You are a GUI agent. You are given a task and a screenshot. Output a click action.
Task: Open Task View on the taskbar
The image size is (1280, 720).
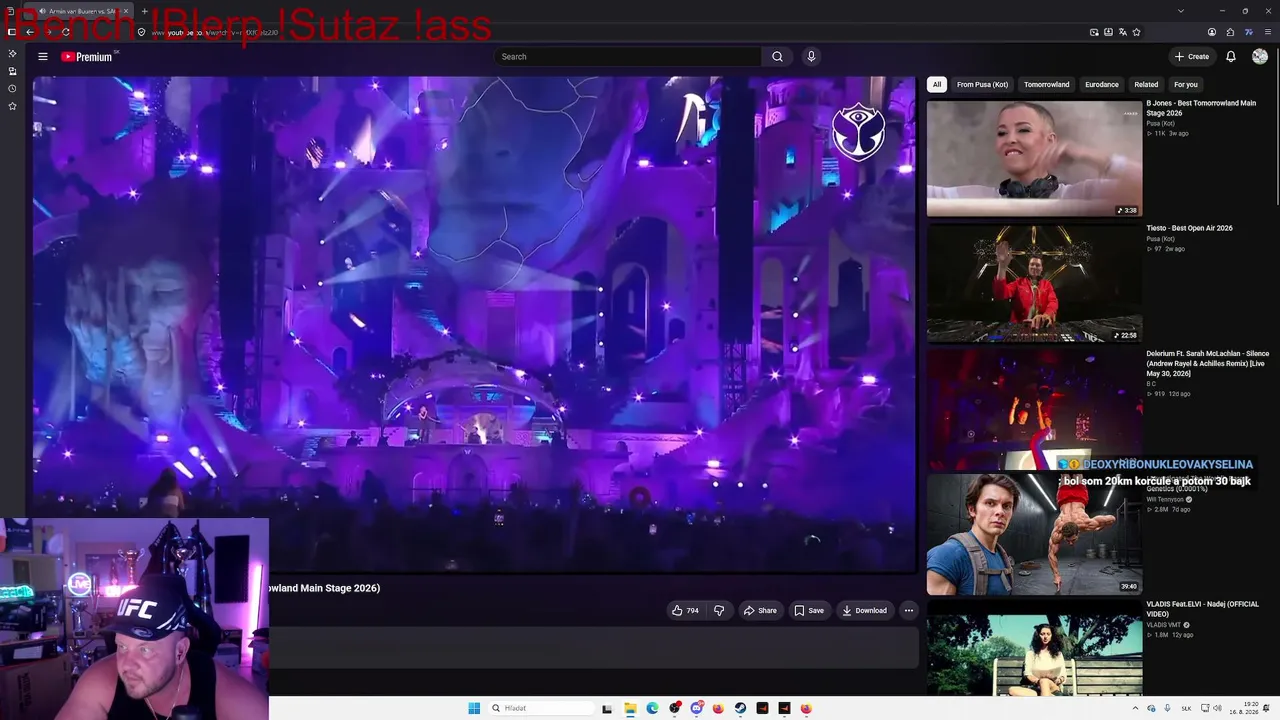point(607,709)
